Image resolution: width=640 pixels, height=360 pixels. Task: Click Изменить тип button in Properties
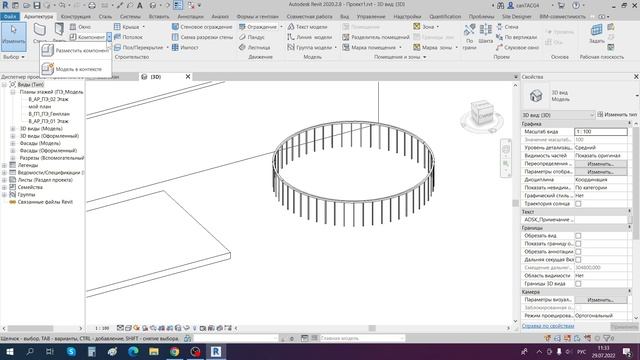[x=617, y=115]
